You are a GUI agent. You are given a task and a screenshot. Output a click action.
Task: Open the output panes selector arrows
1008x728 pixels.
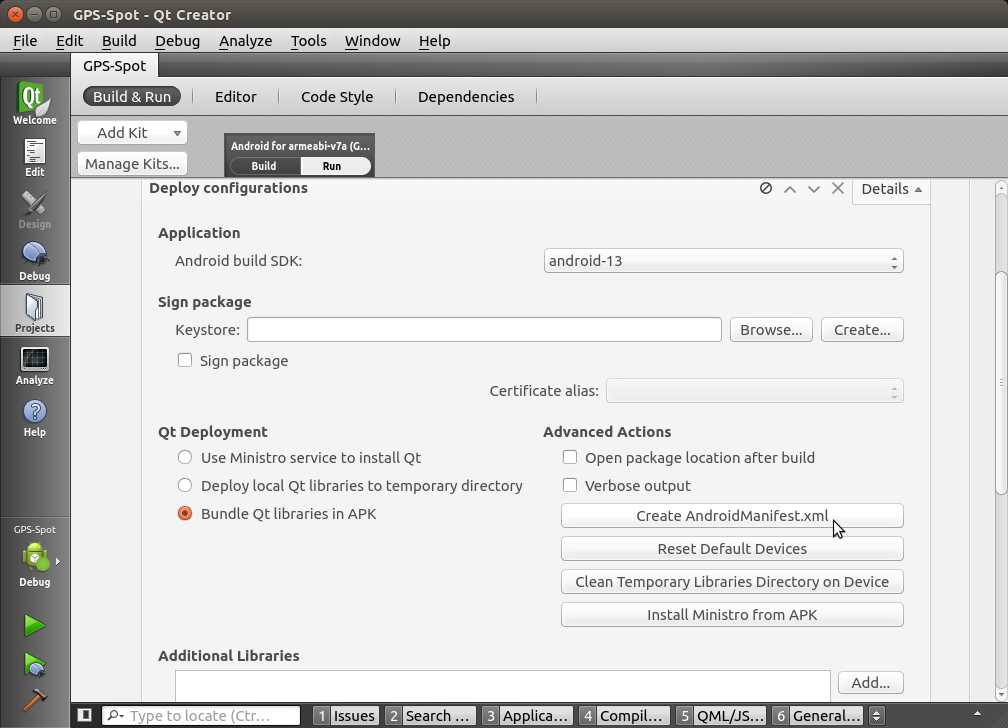(x=876, y=715)
